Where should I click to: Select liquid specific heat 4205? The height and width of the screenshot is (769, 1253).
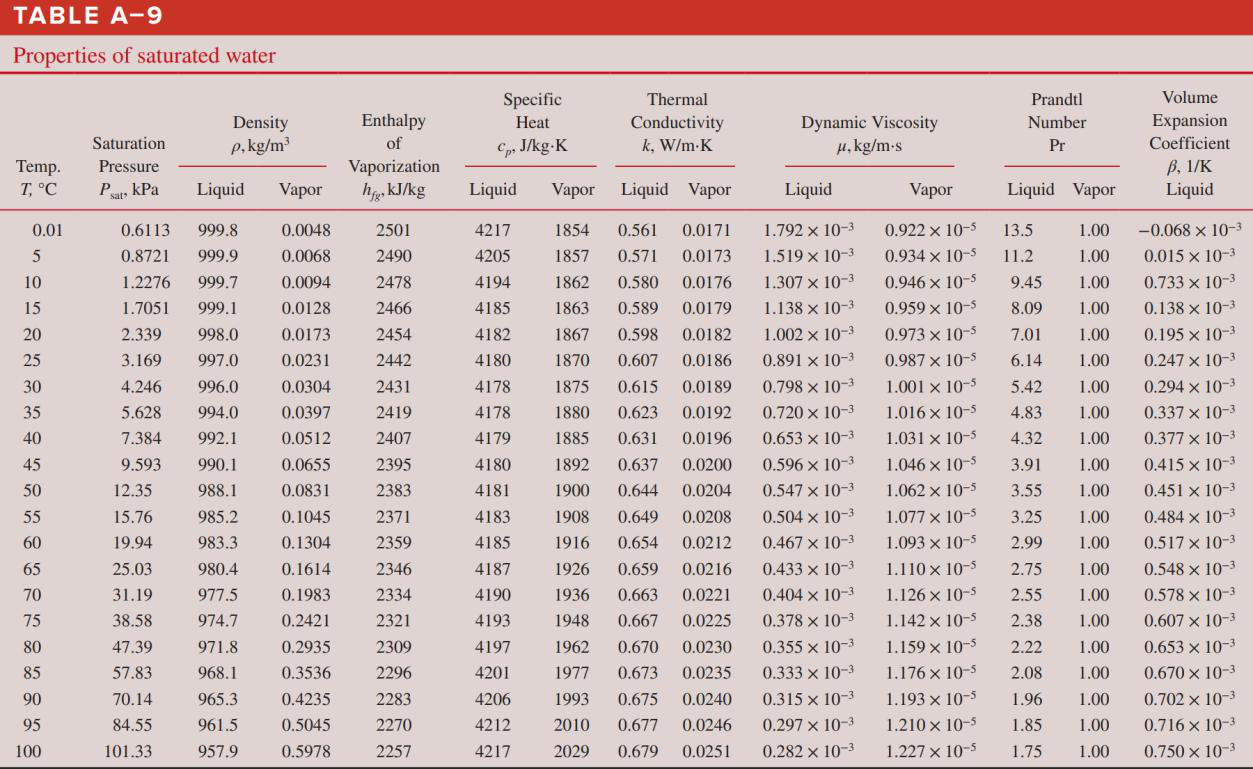(x=492, y=255)
